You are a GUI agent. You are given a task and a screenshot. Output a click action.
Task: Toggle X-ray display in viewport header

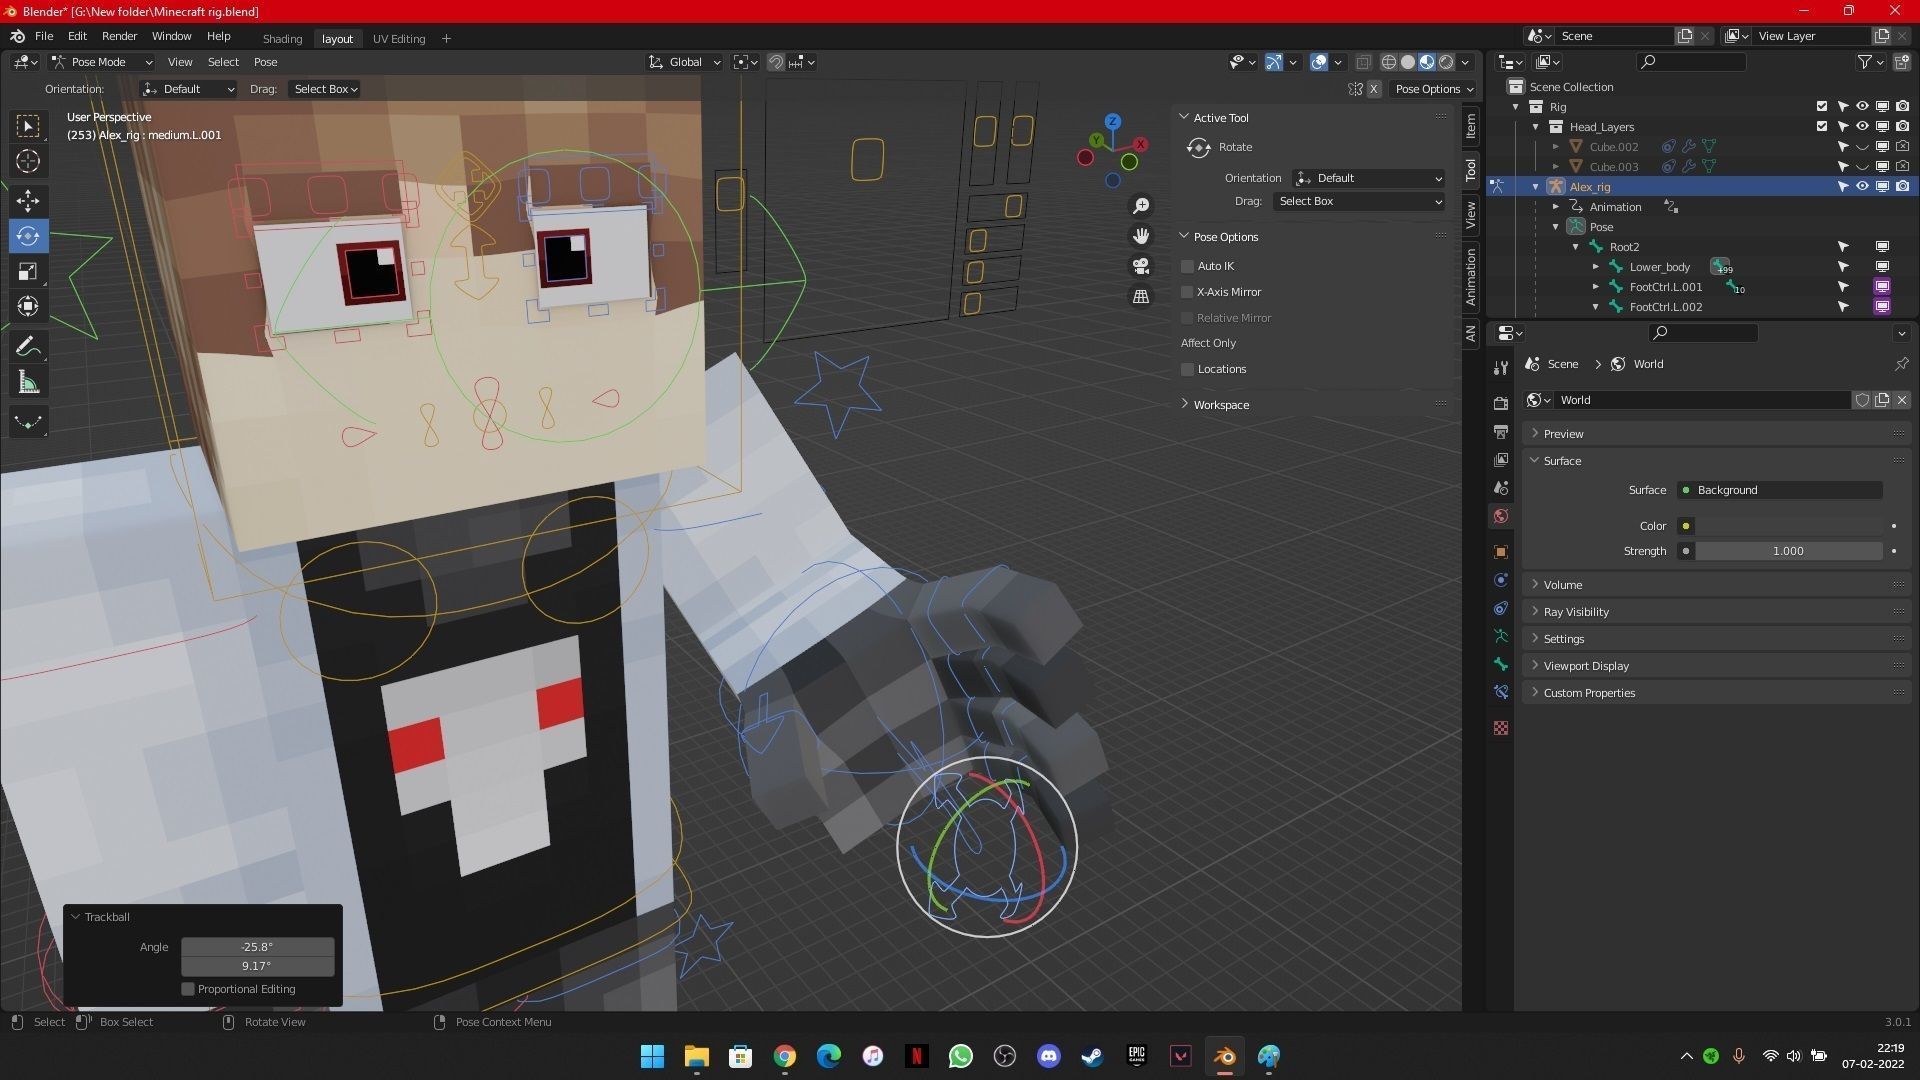click(x=1363, y=62)
